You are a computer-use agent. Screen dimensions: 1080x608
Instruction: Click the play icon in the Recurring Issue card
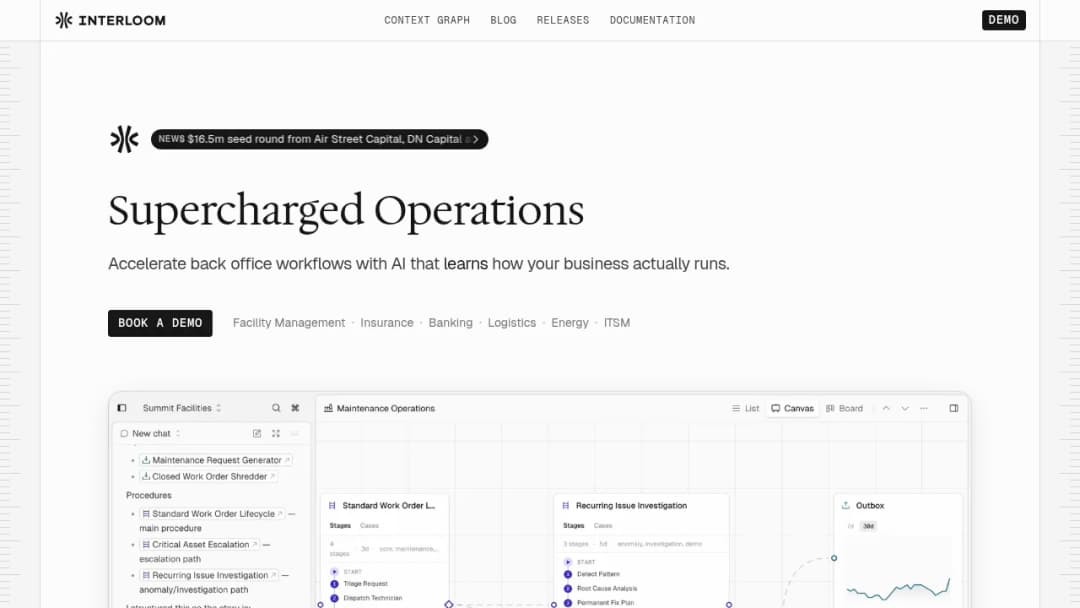pos(568,562)
